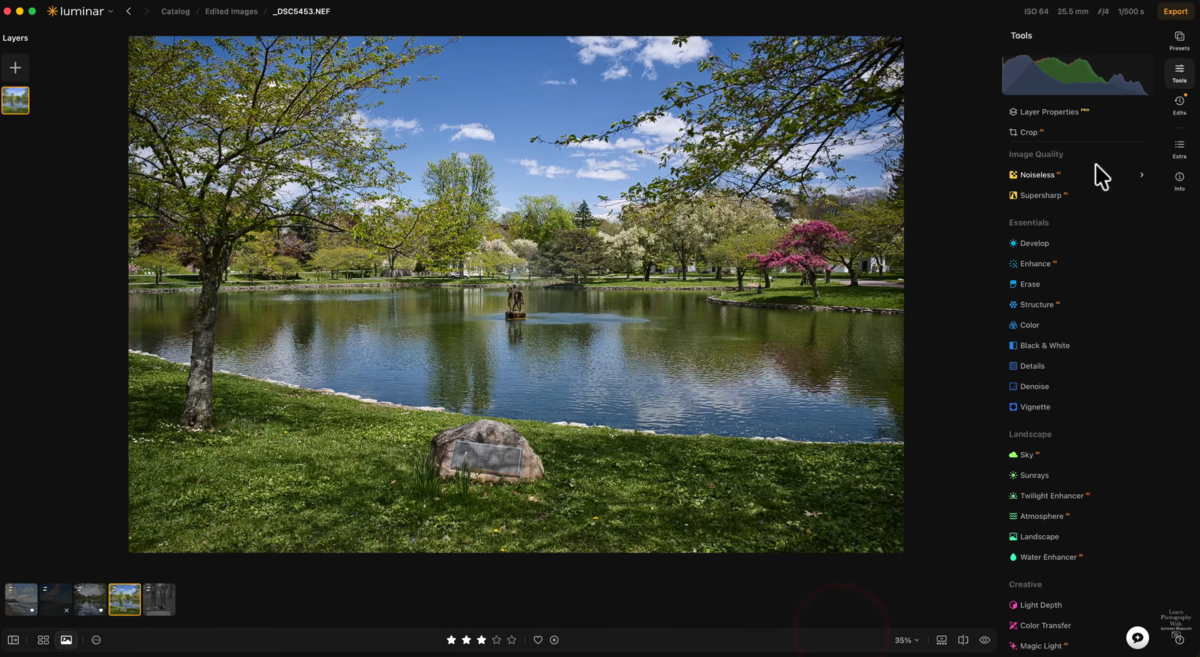Click the image fit view icon beside zoom
This screenshot has width=1200, height=657.
(x=941, y=640)
